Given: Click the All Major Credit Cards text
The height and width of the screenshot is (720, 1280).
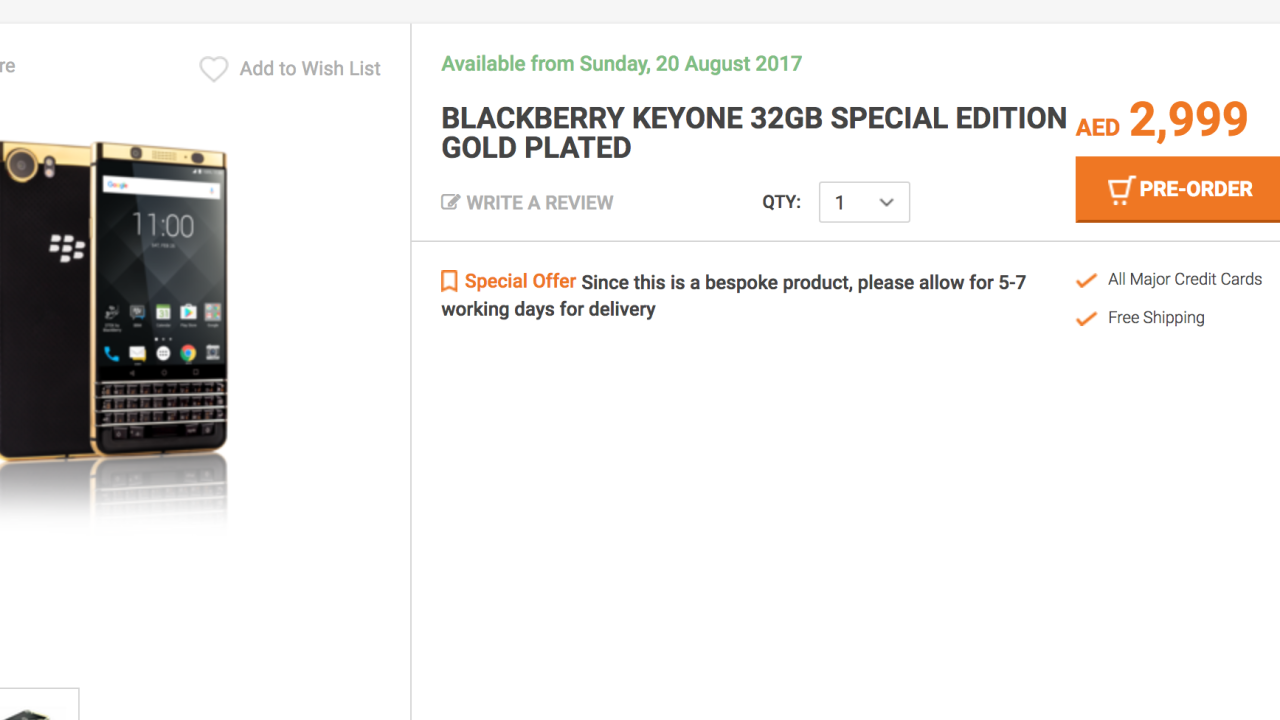Looking at the screenshot, I should (x=1184, y=279).
